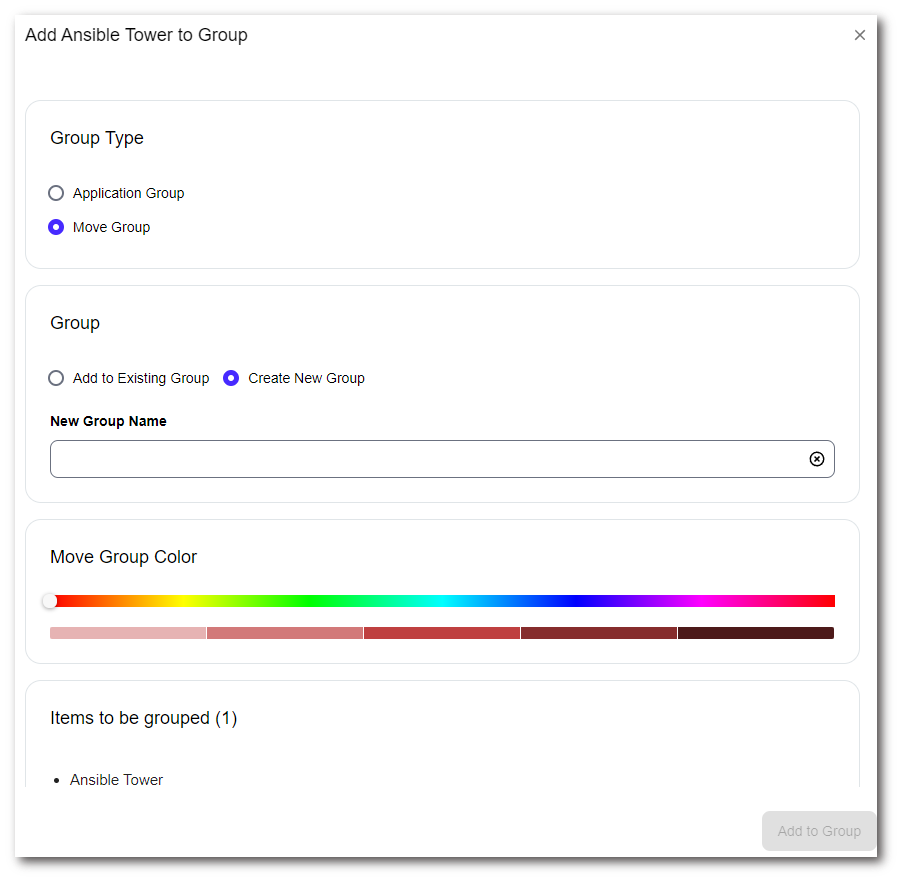Choose the second, muted rose swatch
This screenshot has height=882, width=902.
click(x=285, y=633)
